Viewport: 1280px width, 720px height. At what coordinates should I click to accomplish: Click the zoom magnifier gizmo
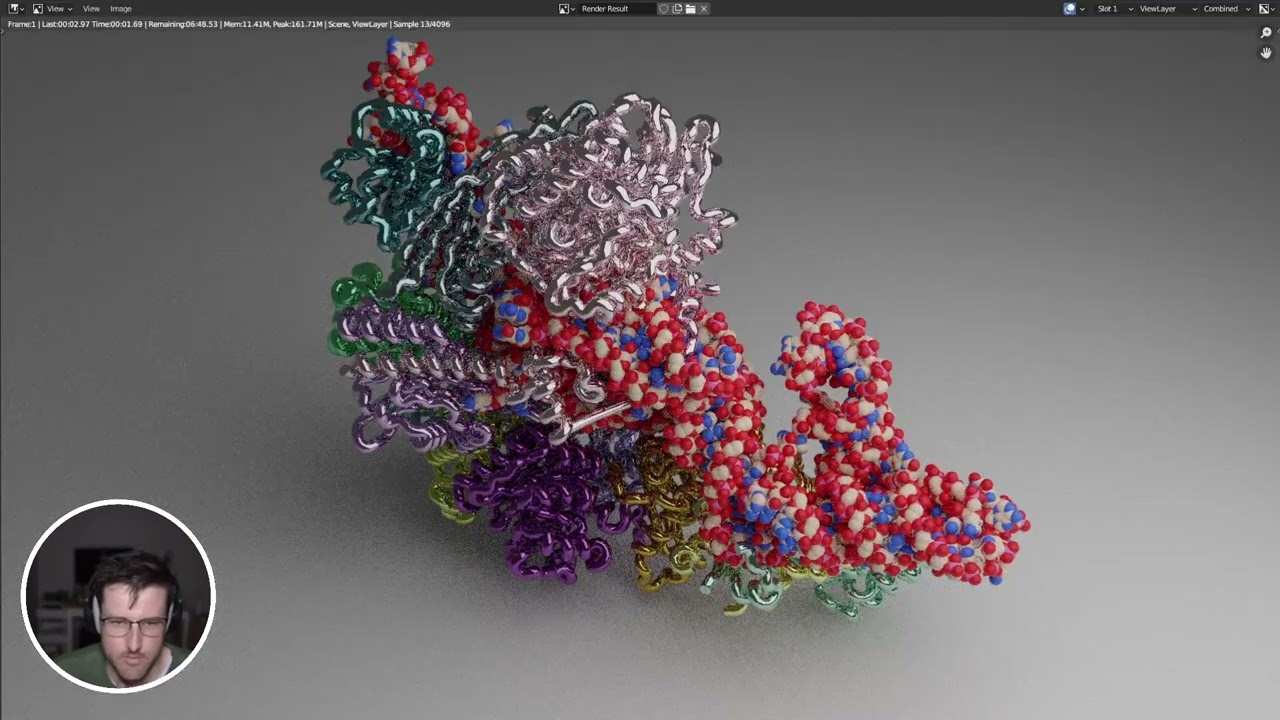[x=1266, y=33]
